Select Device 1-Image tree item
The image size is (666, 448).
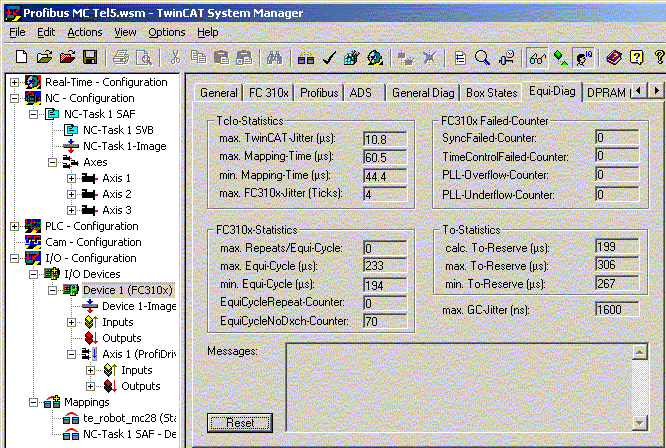tap(139, 306)
